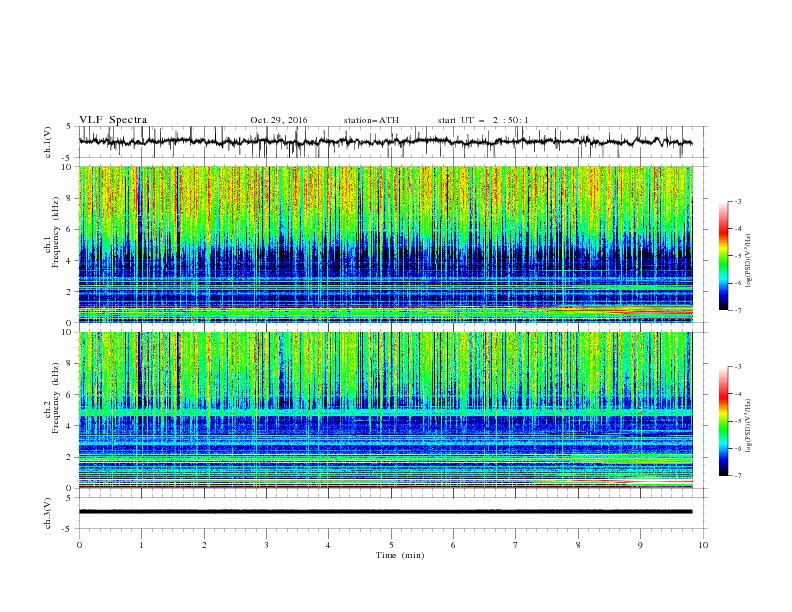Click the 'Time (min)' axis label
Image resolution: width=792 pixels, height=612 pixels.
point(400,555)
